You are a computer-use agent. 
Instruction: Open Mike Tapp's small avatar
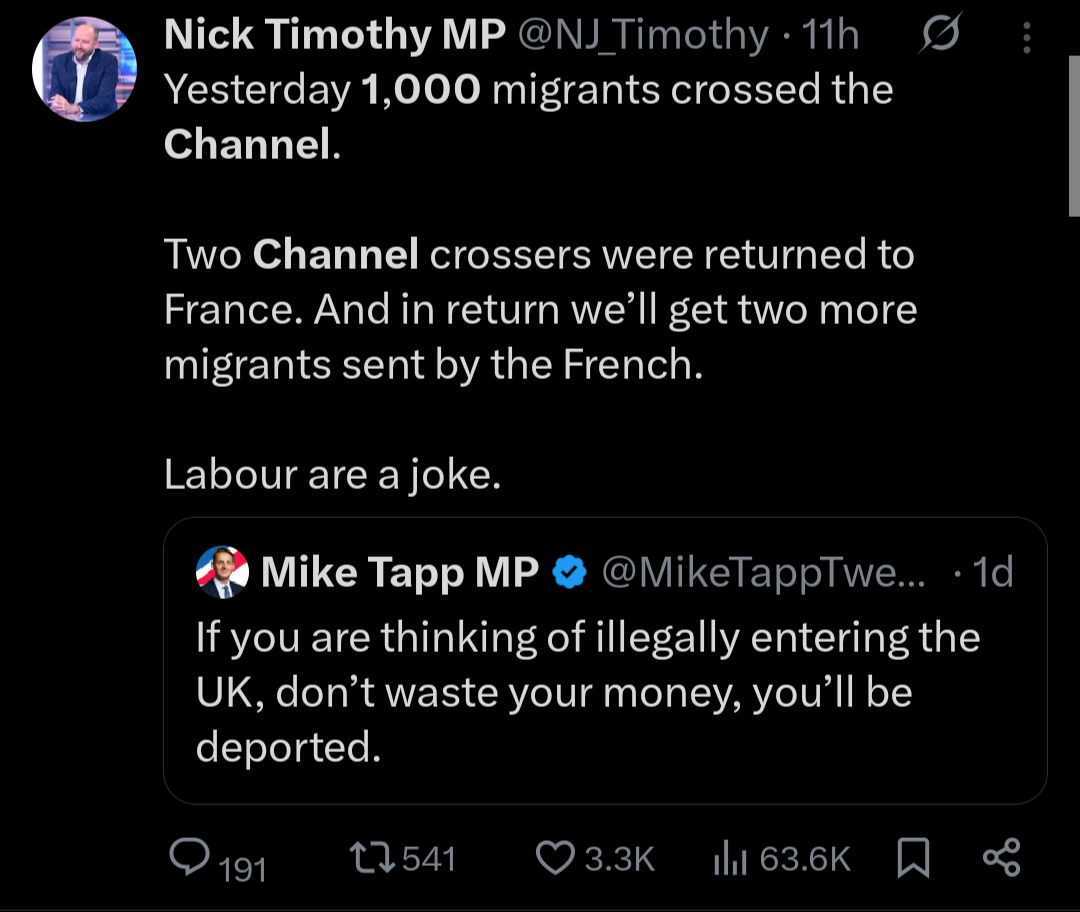222,573
